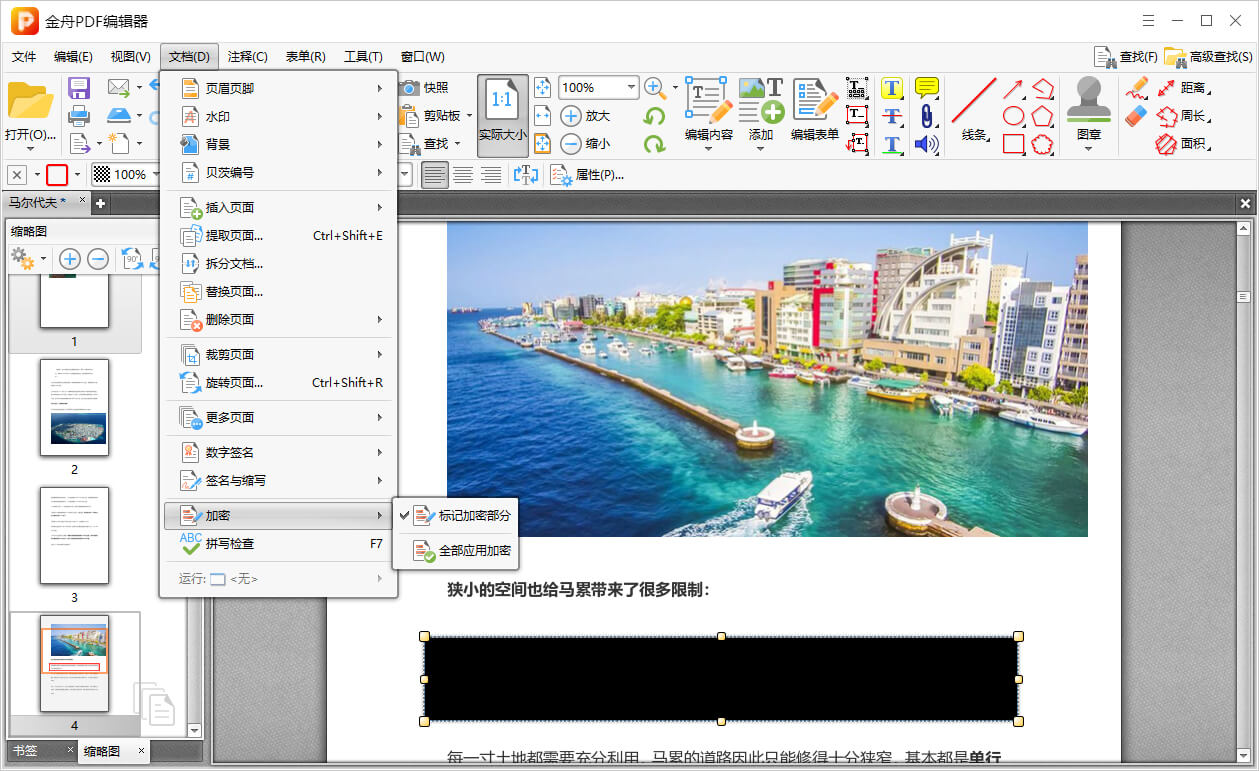Click the red stroke color swatch
Image resolution: width=1259 pixels, height=771 pixels.
[57, 175]
